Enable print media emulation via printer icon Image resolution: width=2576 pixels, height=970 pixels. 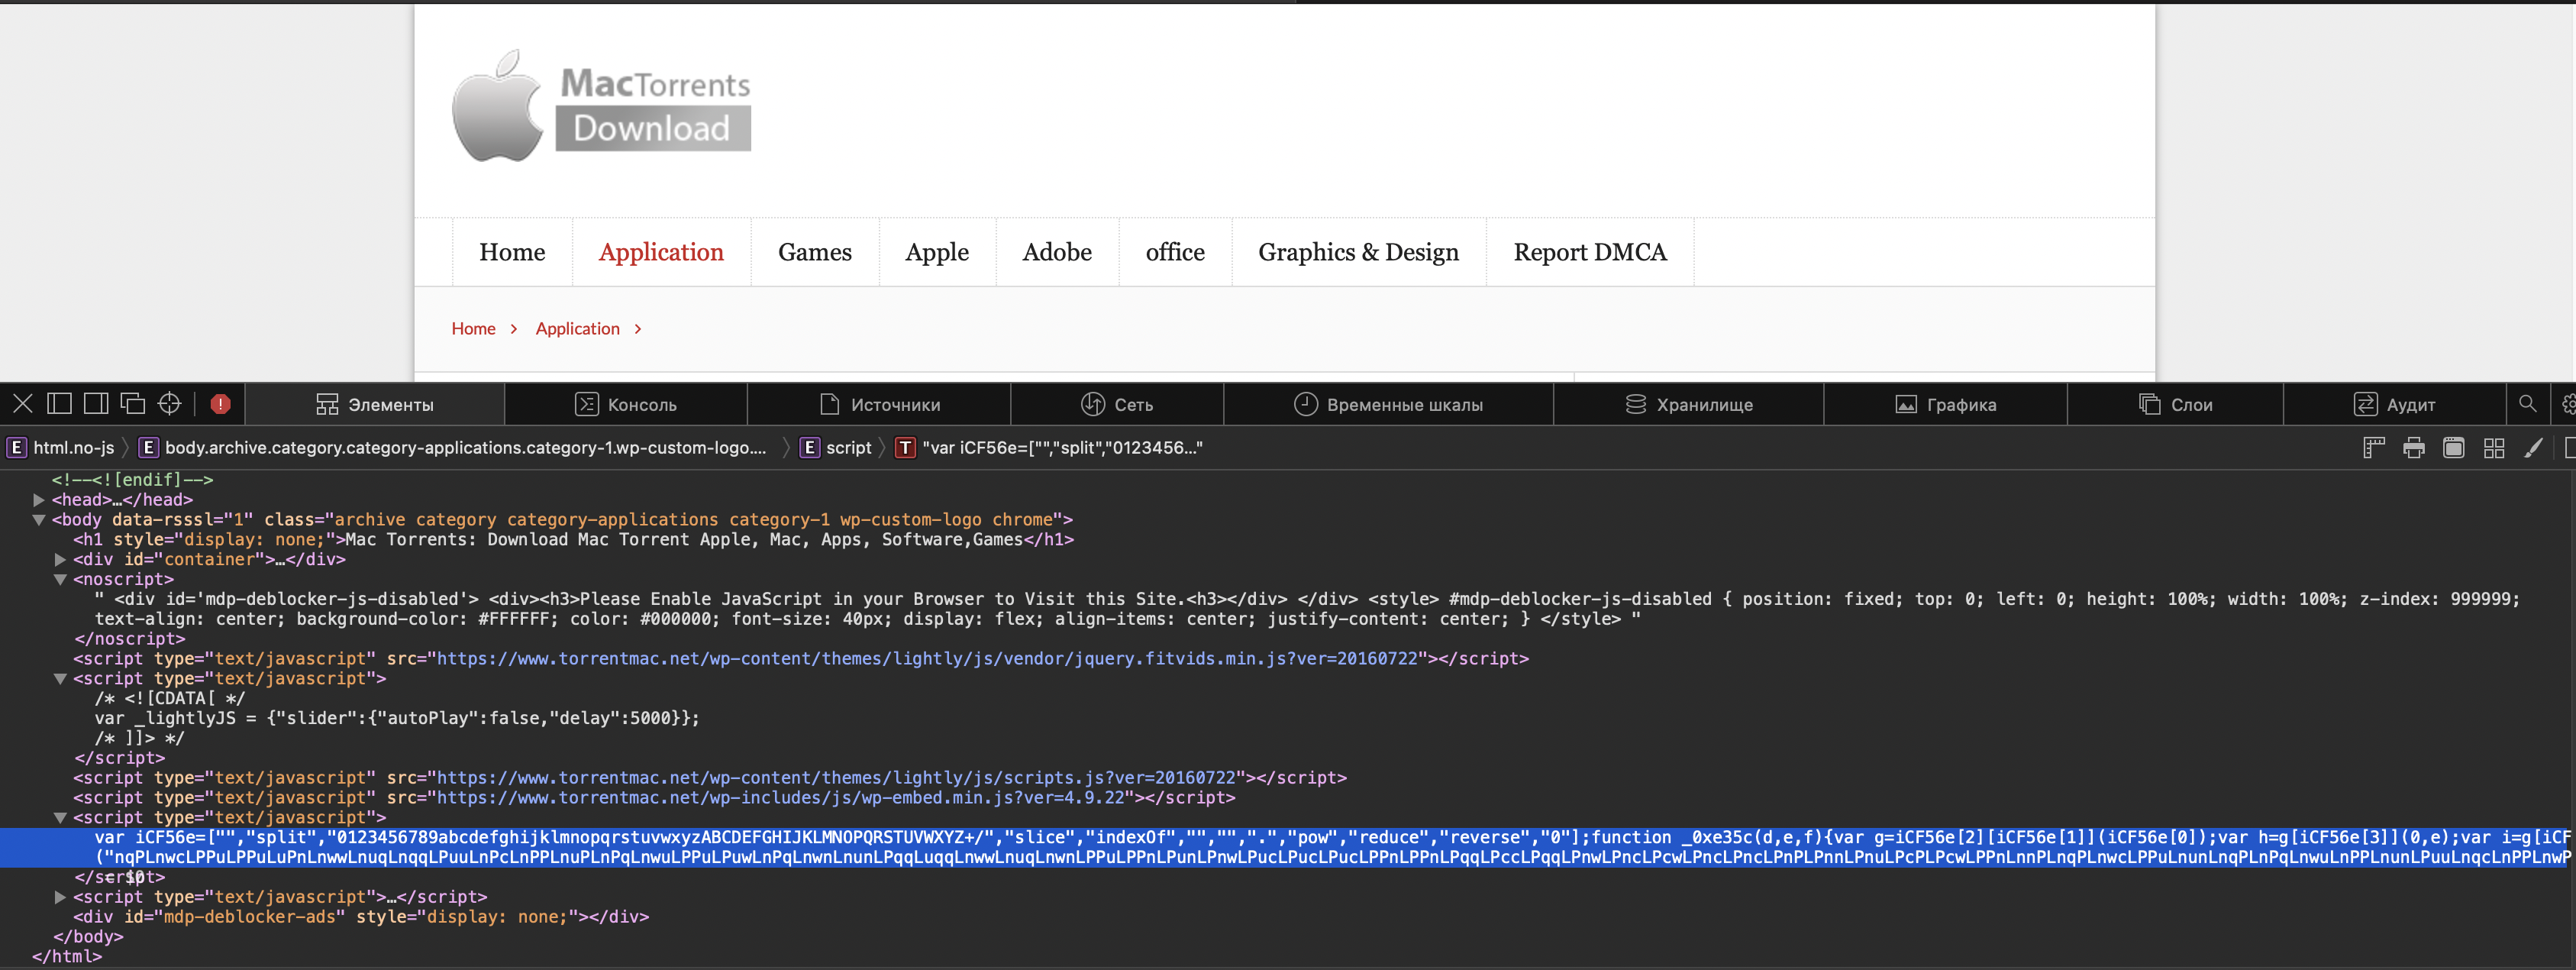point(2414,447)
